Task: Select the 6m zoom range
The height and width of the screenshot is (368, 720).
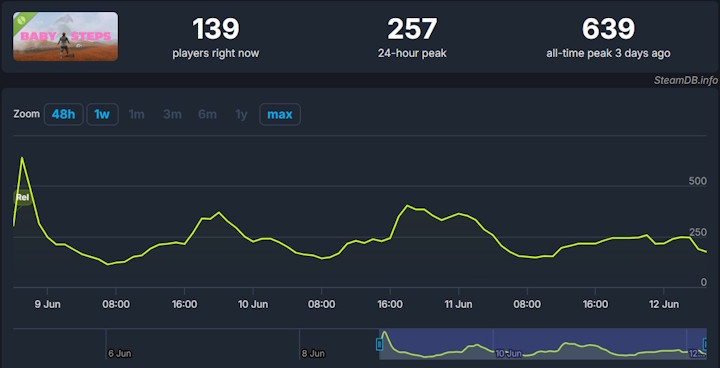Action: coord(208,114)
